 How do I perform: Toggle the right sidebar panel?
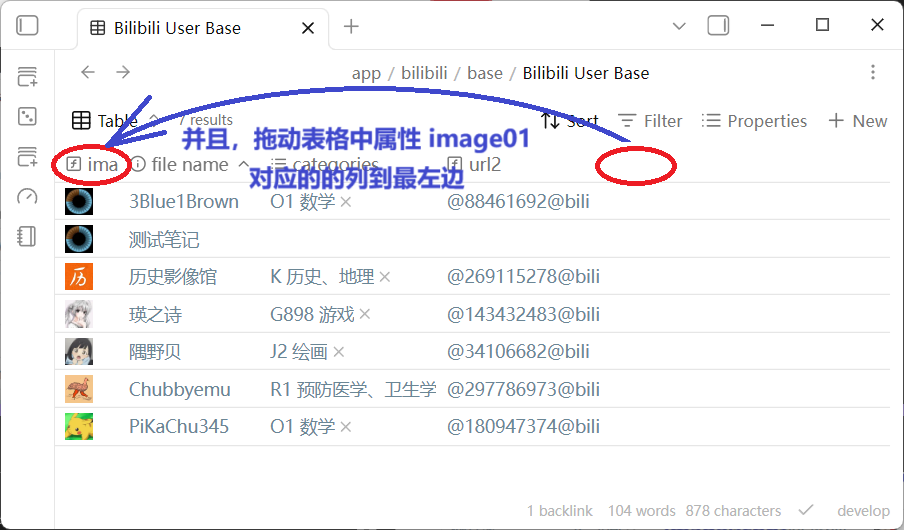click(718, 26)
